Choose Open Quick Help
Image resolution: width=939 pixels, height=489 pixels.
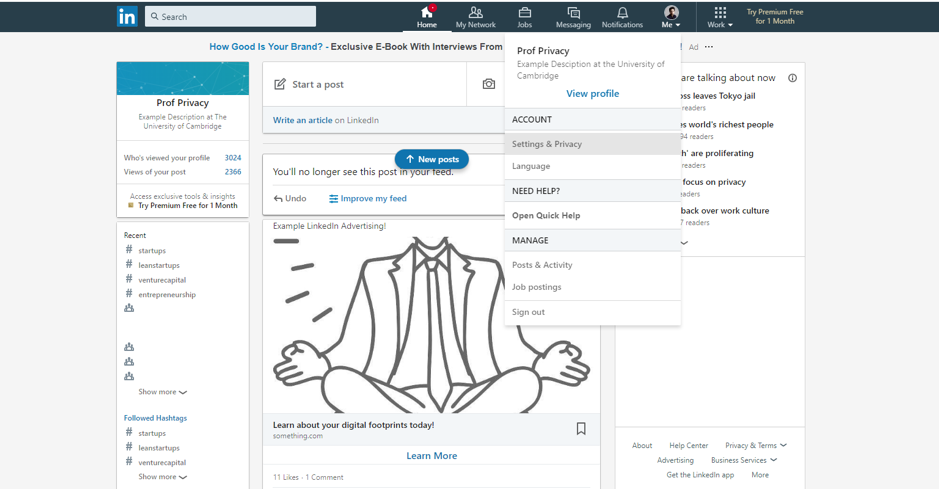[592, 215]
